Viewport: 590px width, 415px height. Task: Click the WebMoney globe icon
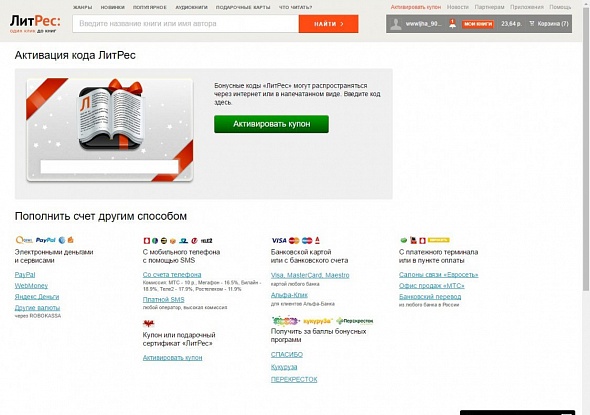(x=62, y=240)
